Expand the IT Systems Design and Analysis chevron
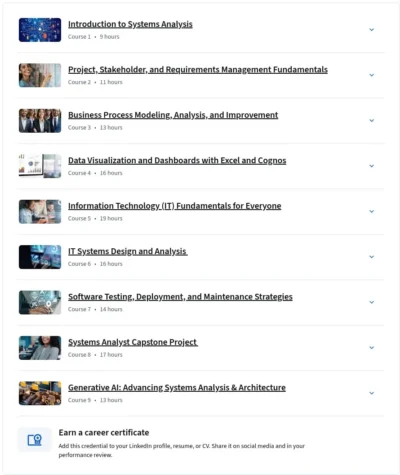Image resolution: width=400 pixels, height=475 pixels. 372,257
